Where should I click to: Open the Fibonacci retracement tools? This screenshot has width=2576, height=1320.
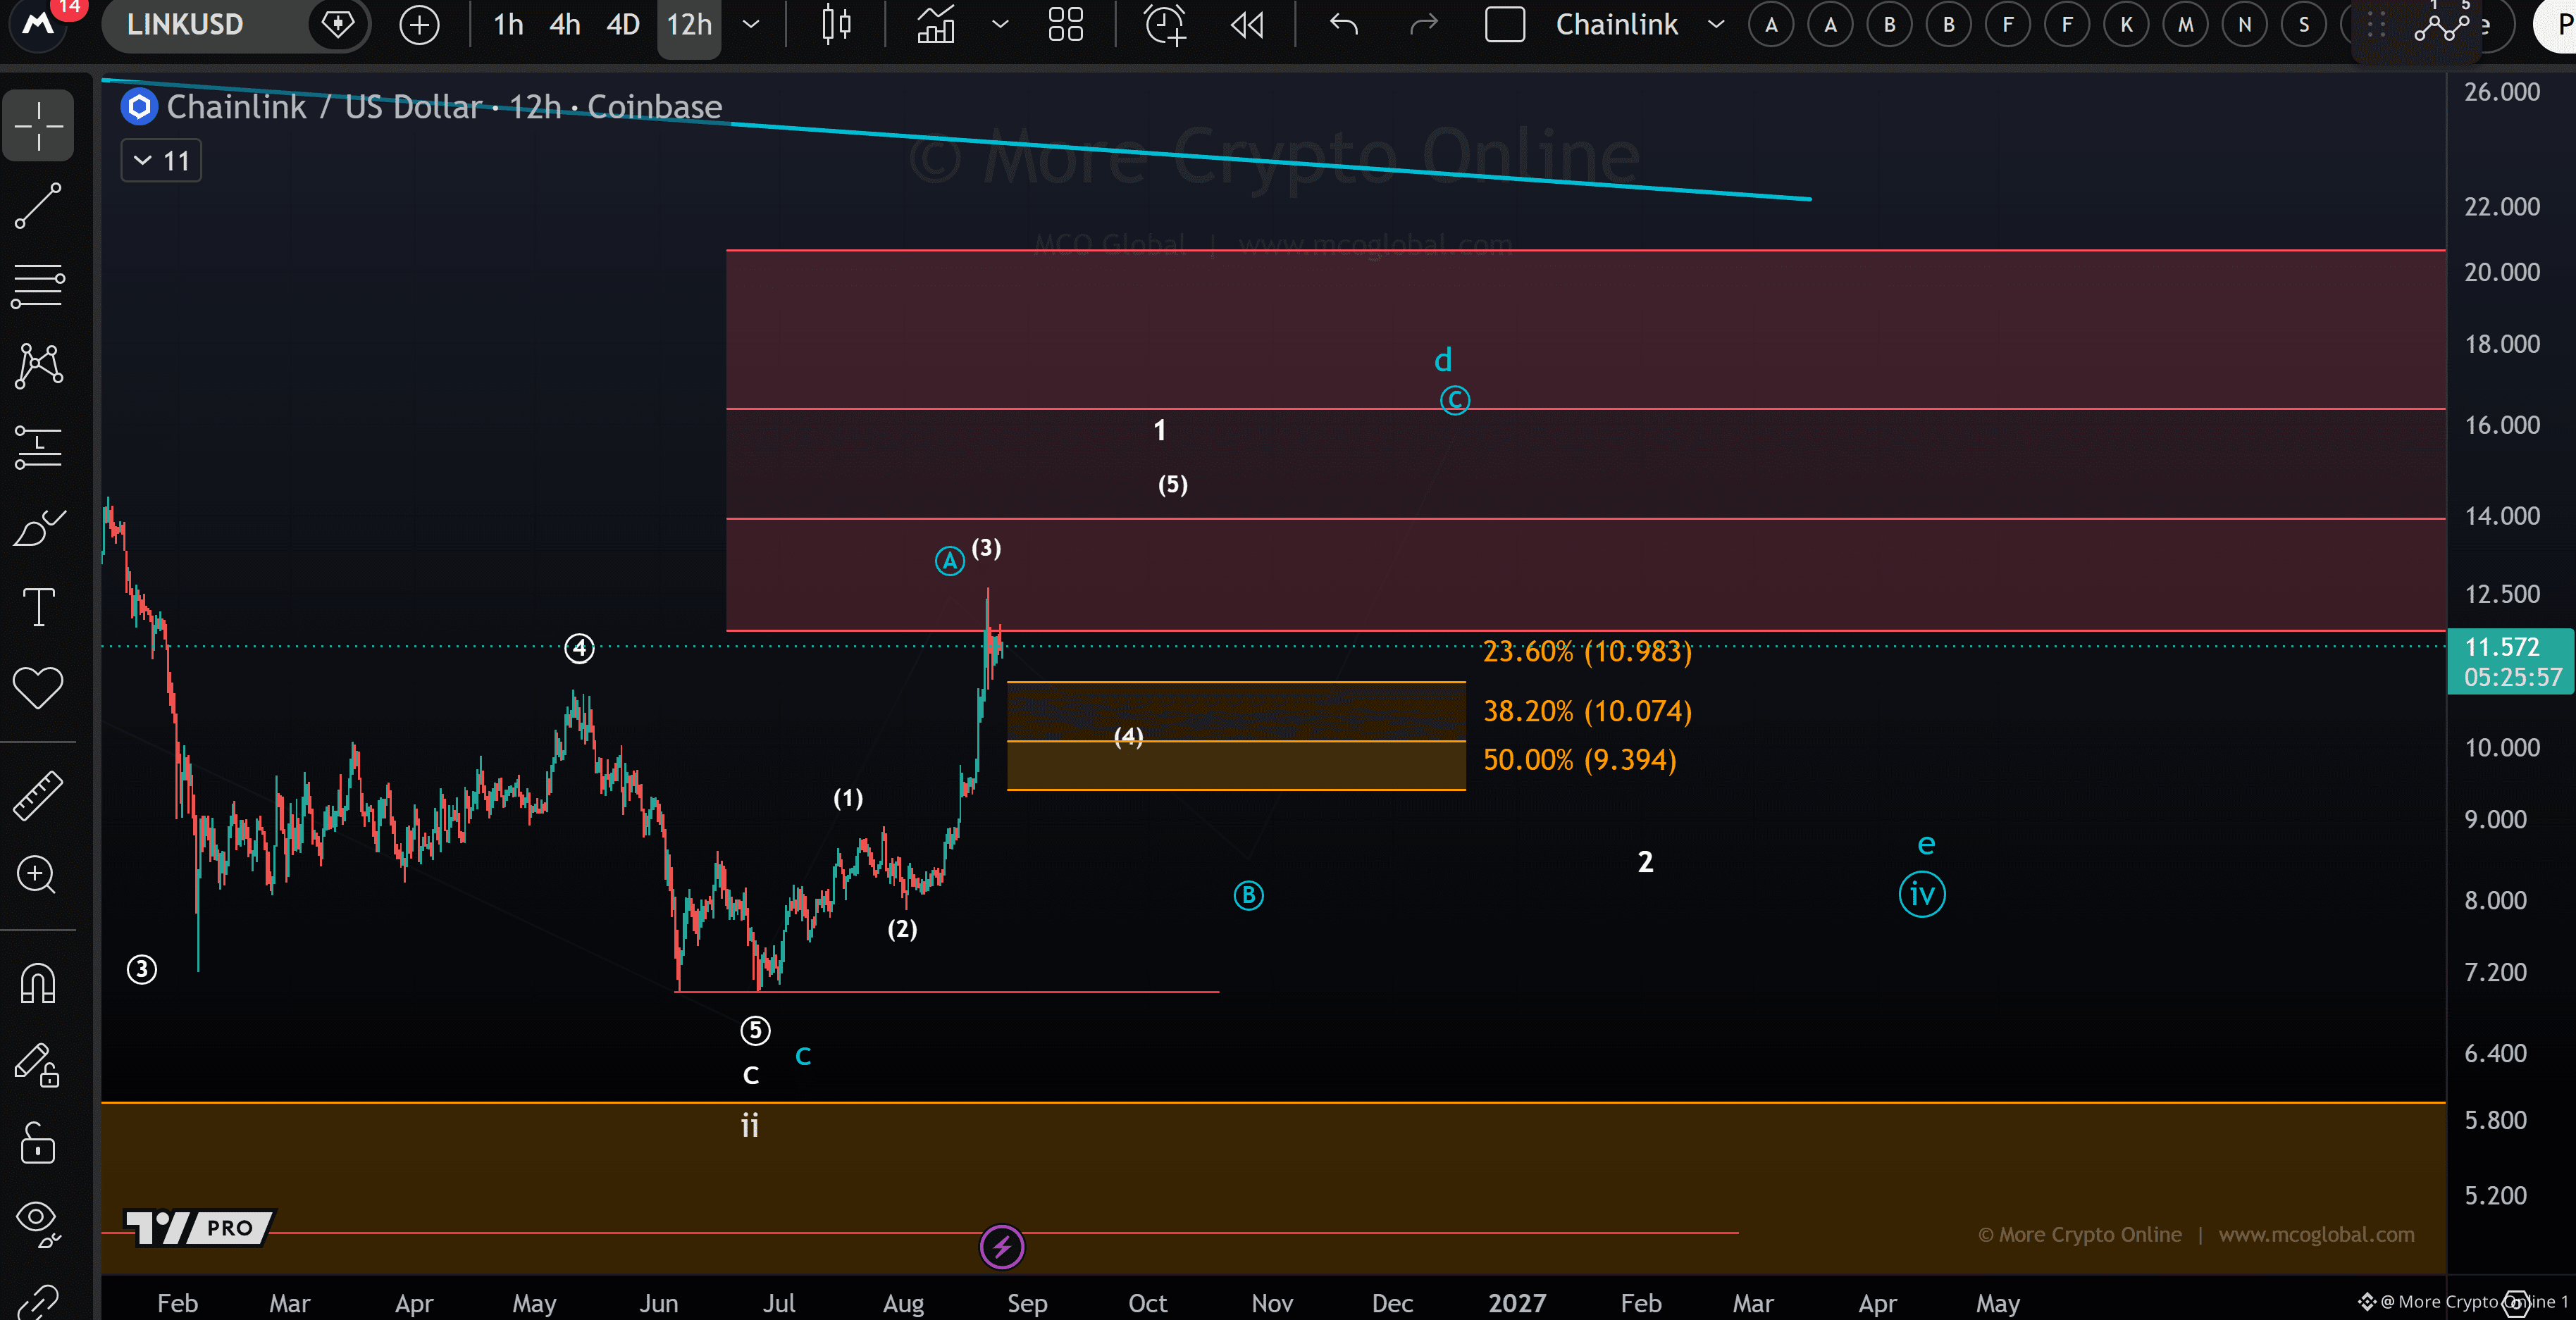click(x=38, y=286)
